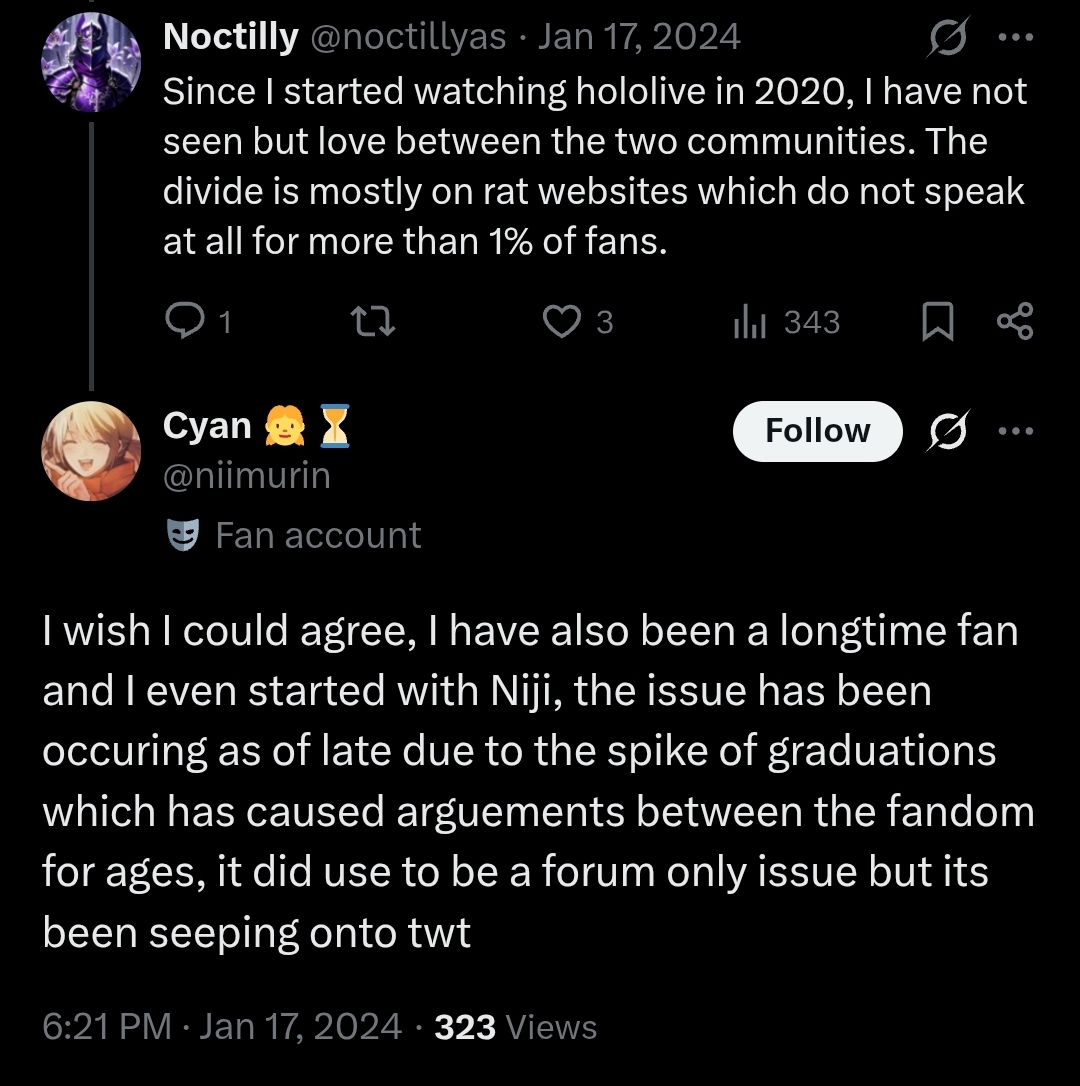Open the 323 Views count
This screenshot has width=1080, height=1086.
(x=516, y=1027)
